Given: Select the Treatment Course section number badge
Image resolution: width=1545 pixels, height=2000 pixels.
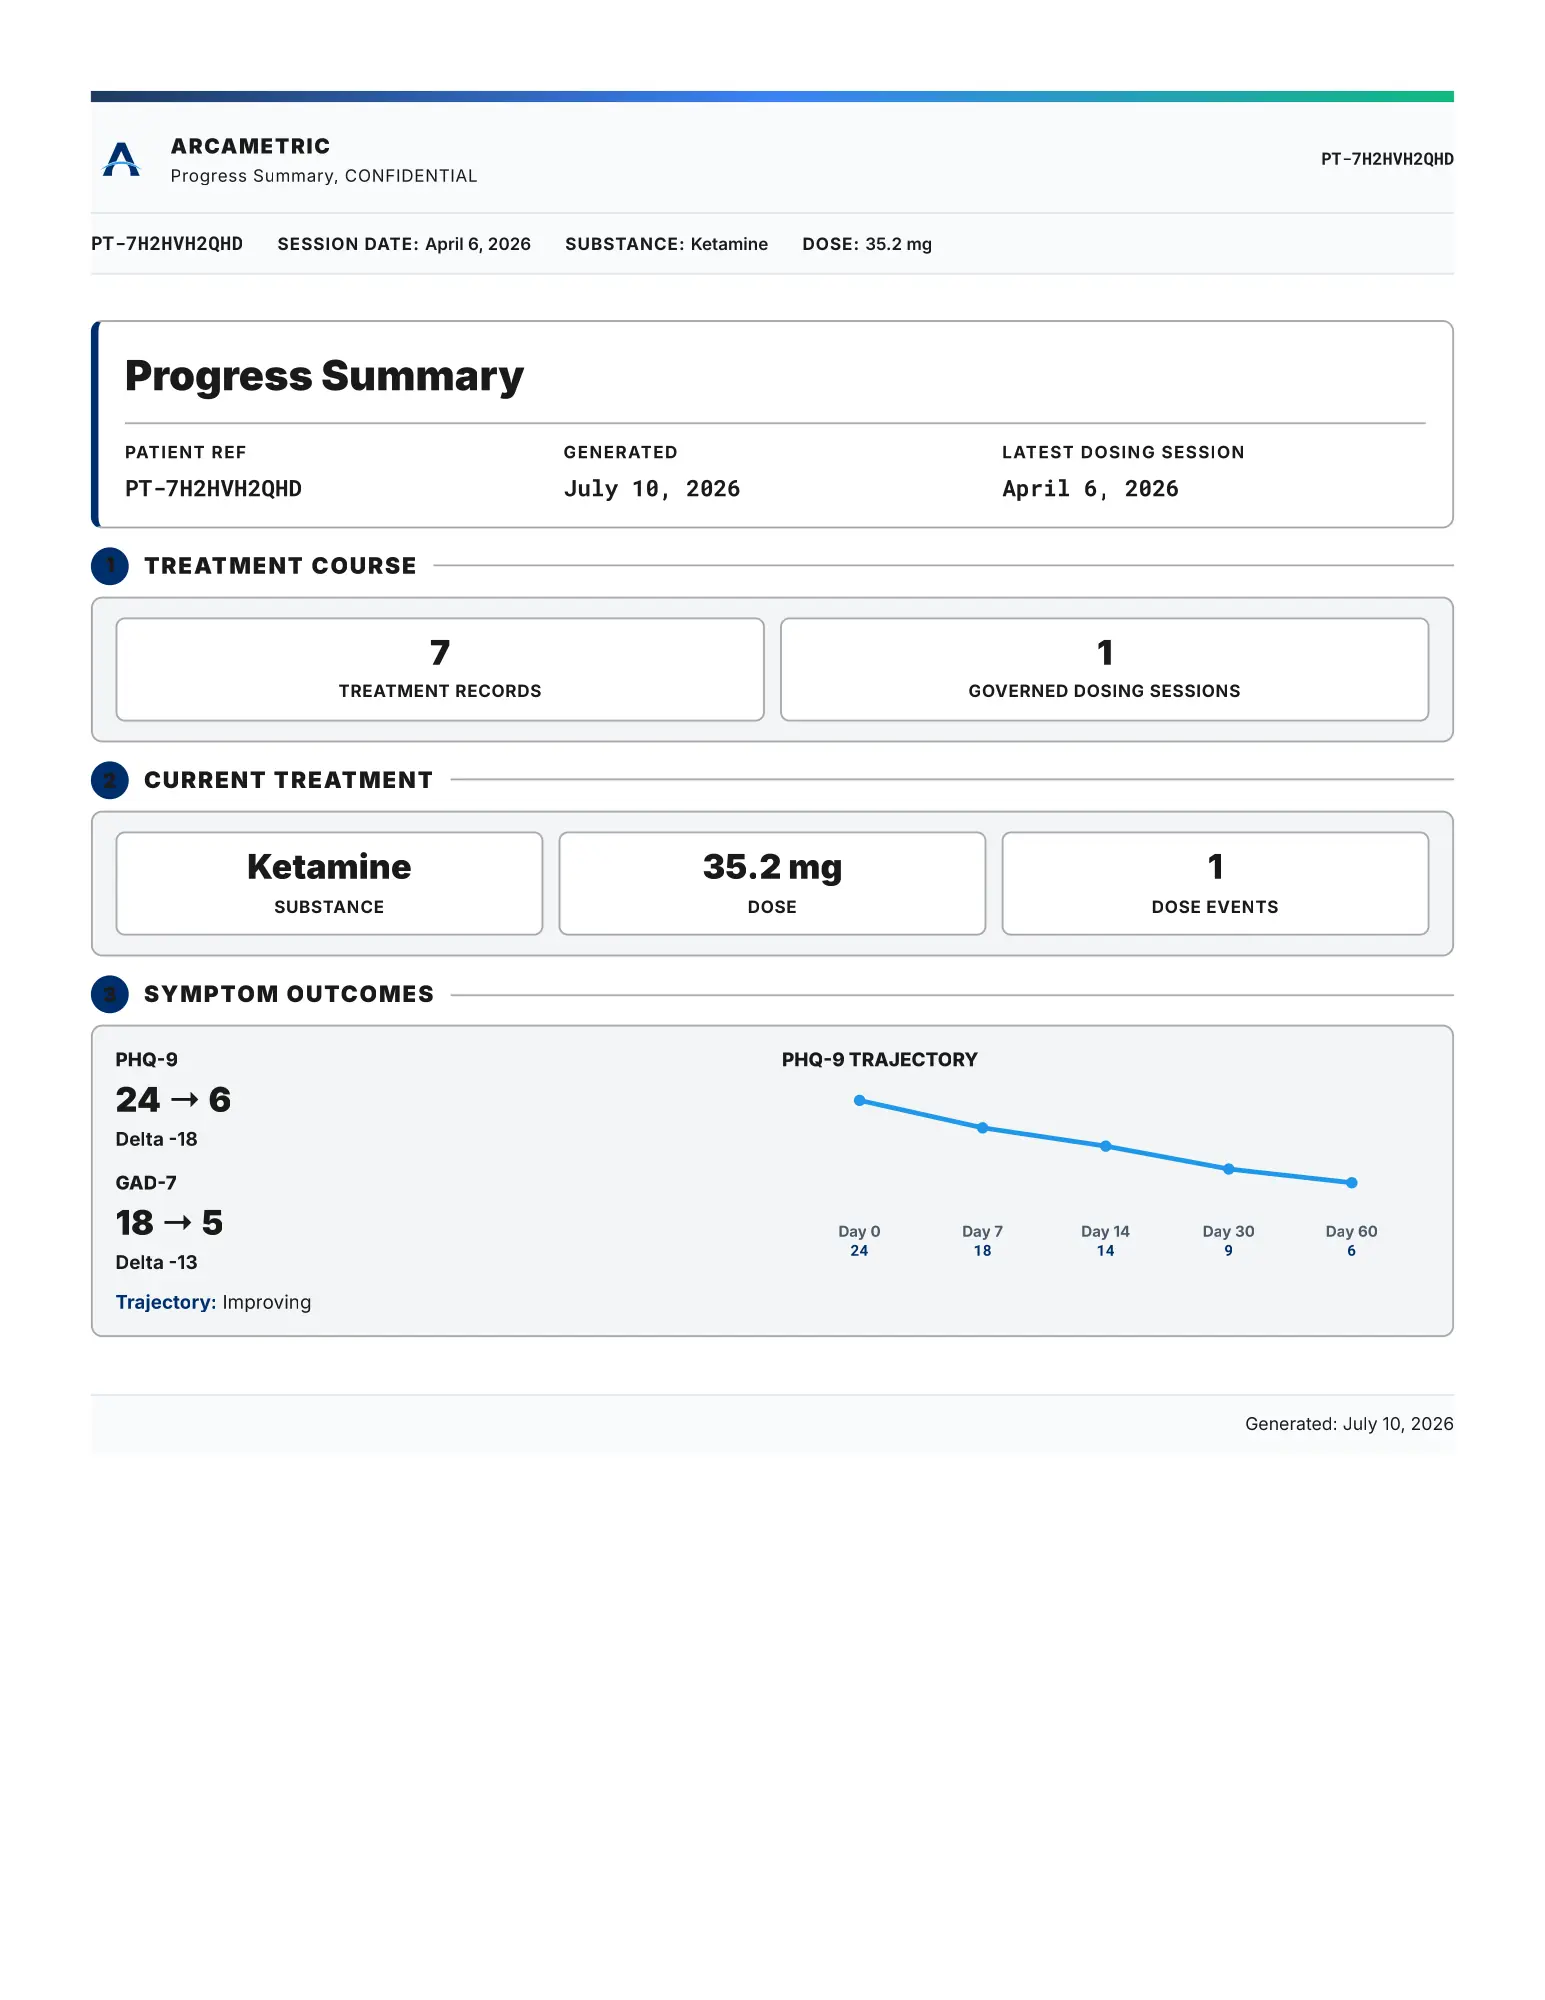Looking at the screenshot, I should tap(110, 566).
